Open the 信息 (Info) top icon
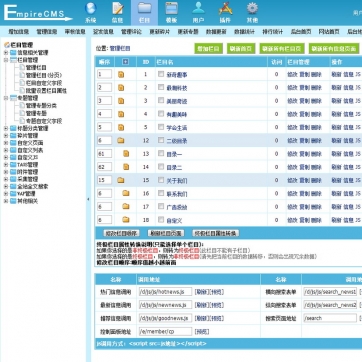362x362 pixels. (117, 12)
